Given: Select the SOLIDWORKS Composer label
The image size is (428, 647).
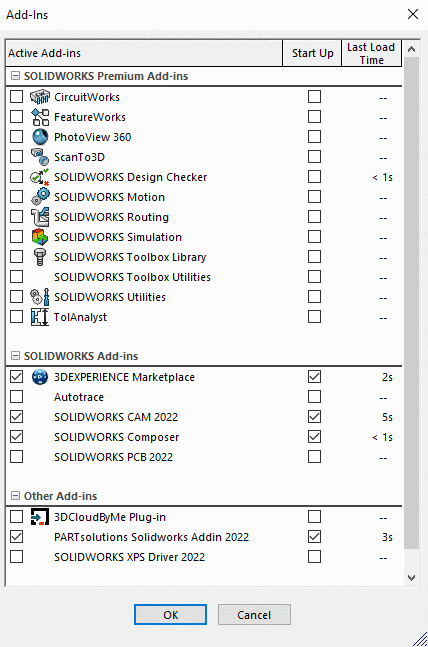Looking at the screenshot, I should [116, 437].
